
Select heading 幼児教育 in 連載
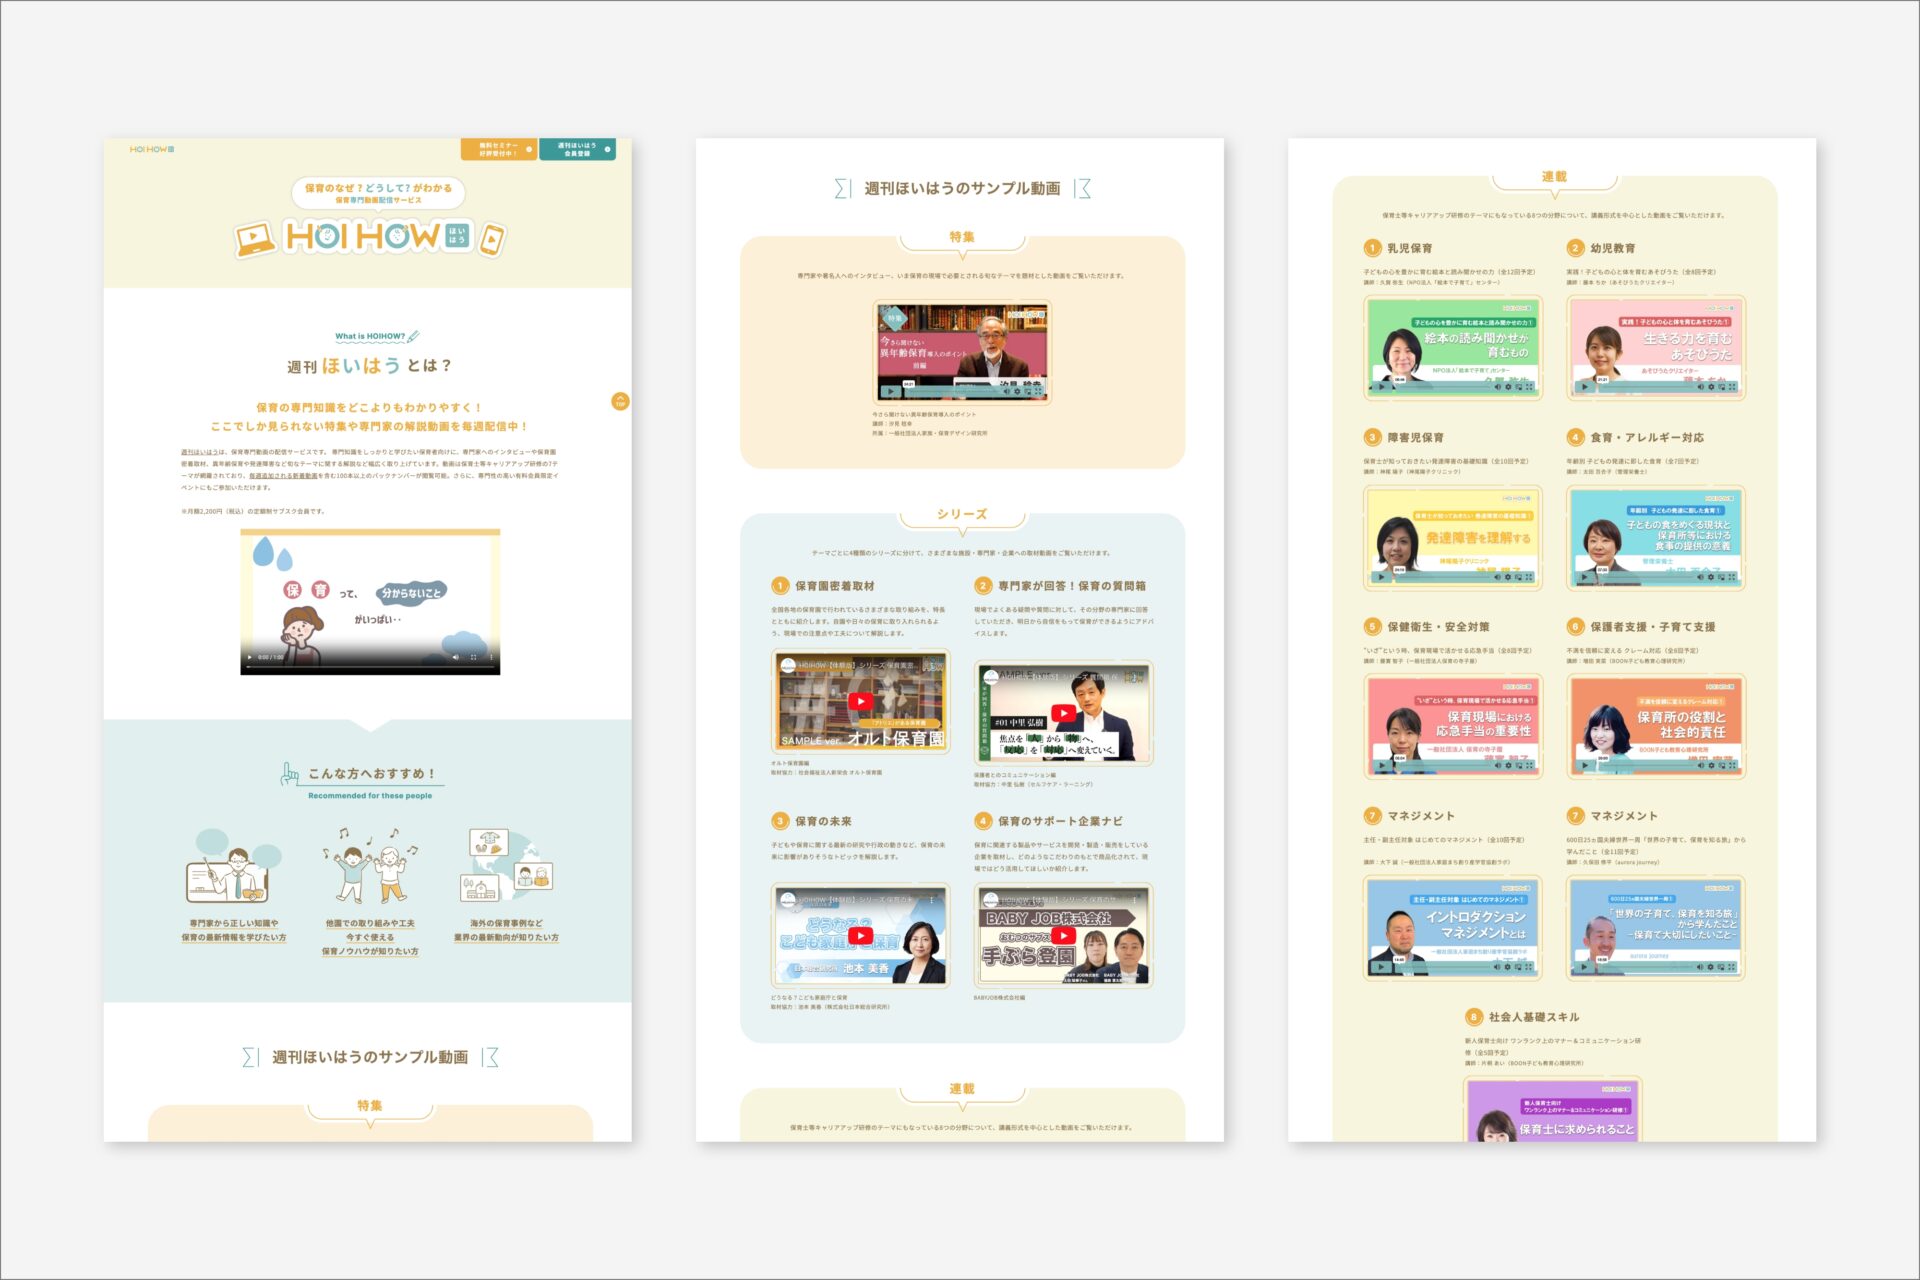tap(1613, 248)
